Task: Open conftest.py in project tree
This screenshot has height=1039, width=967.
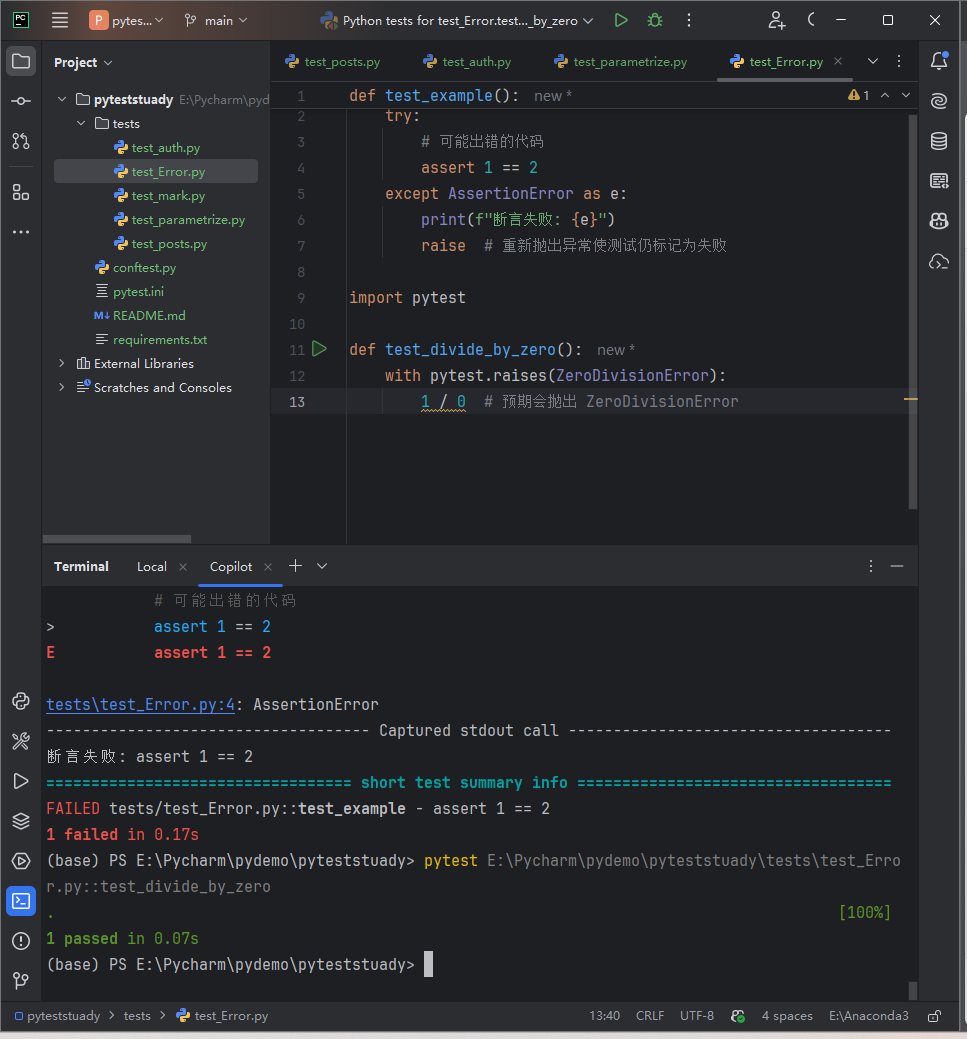Action: click(136, 268)
